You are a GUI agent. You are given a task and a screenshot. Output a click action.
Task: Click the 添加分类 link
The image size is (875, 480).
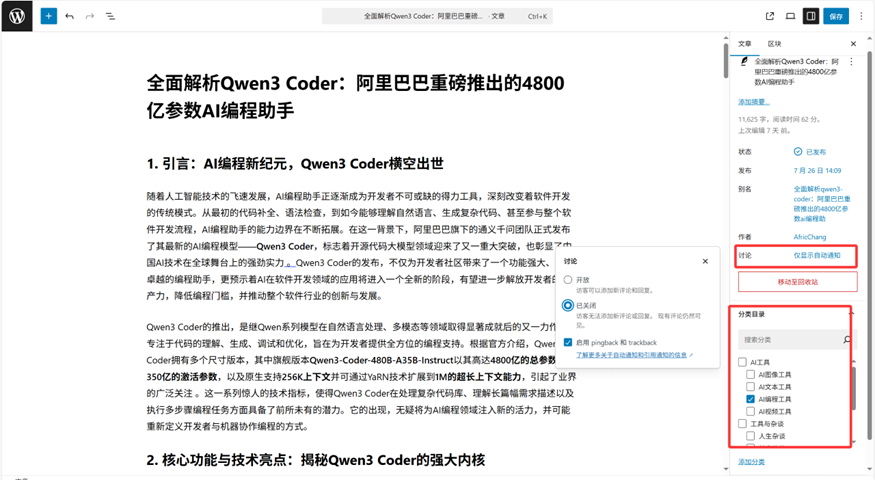tap(752, 462)
